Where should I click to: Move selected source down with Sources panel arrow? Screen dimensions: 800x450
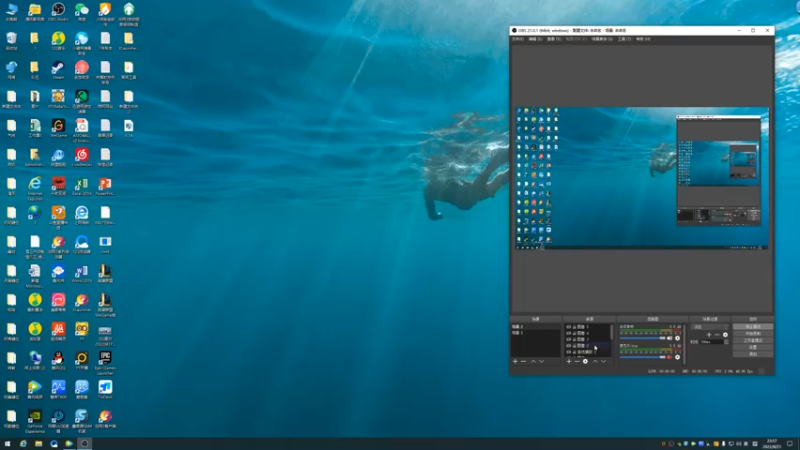pyautogui.click(x=604, y=361)
